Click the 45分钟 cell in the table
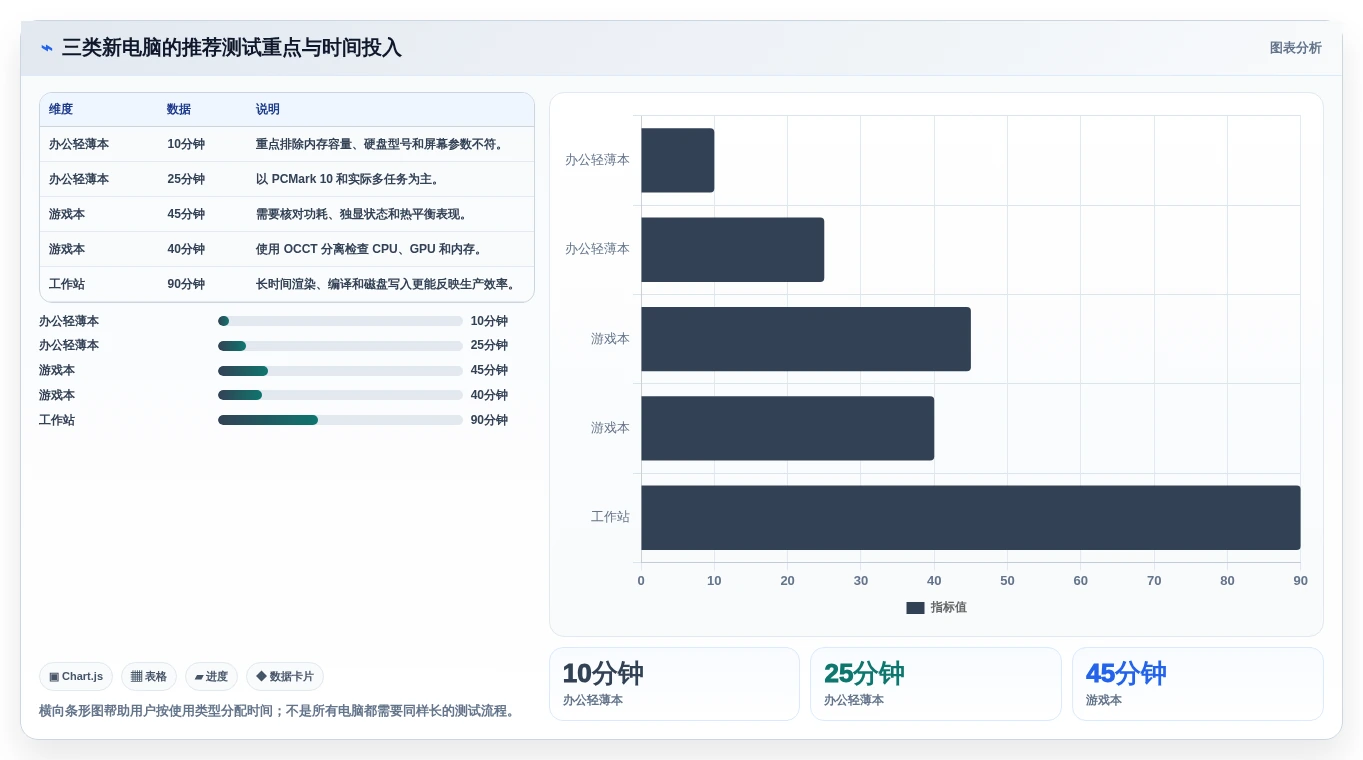Screen dimensions: 1363x760 click(x=186, y=214)
